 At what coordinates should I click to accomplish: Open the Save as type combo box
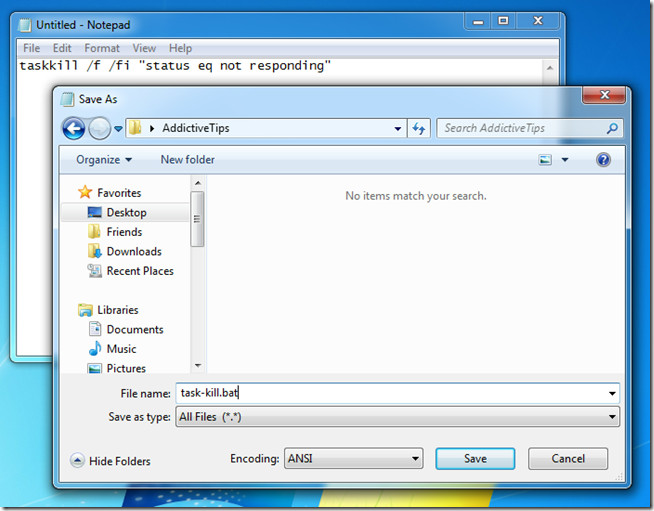[x=397, y=417]
